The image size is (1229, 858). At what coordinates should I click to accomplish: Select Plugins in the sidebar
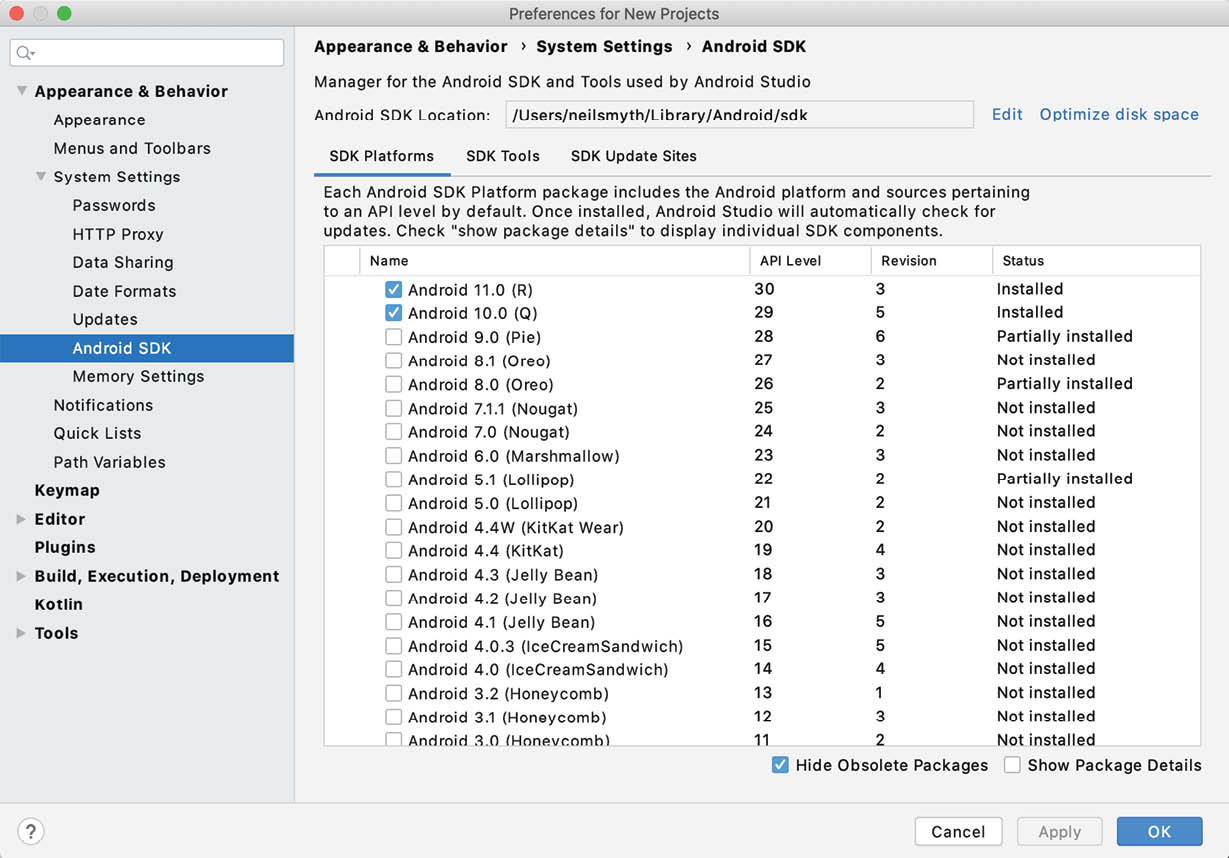tap(65, 547)
